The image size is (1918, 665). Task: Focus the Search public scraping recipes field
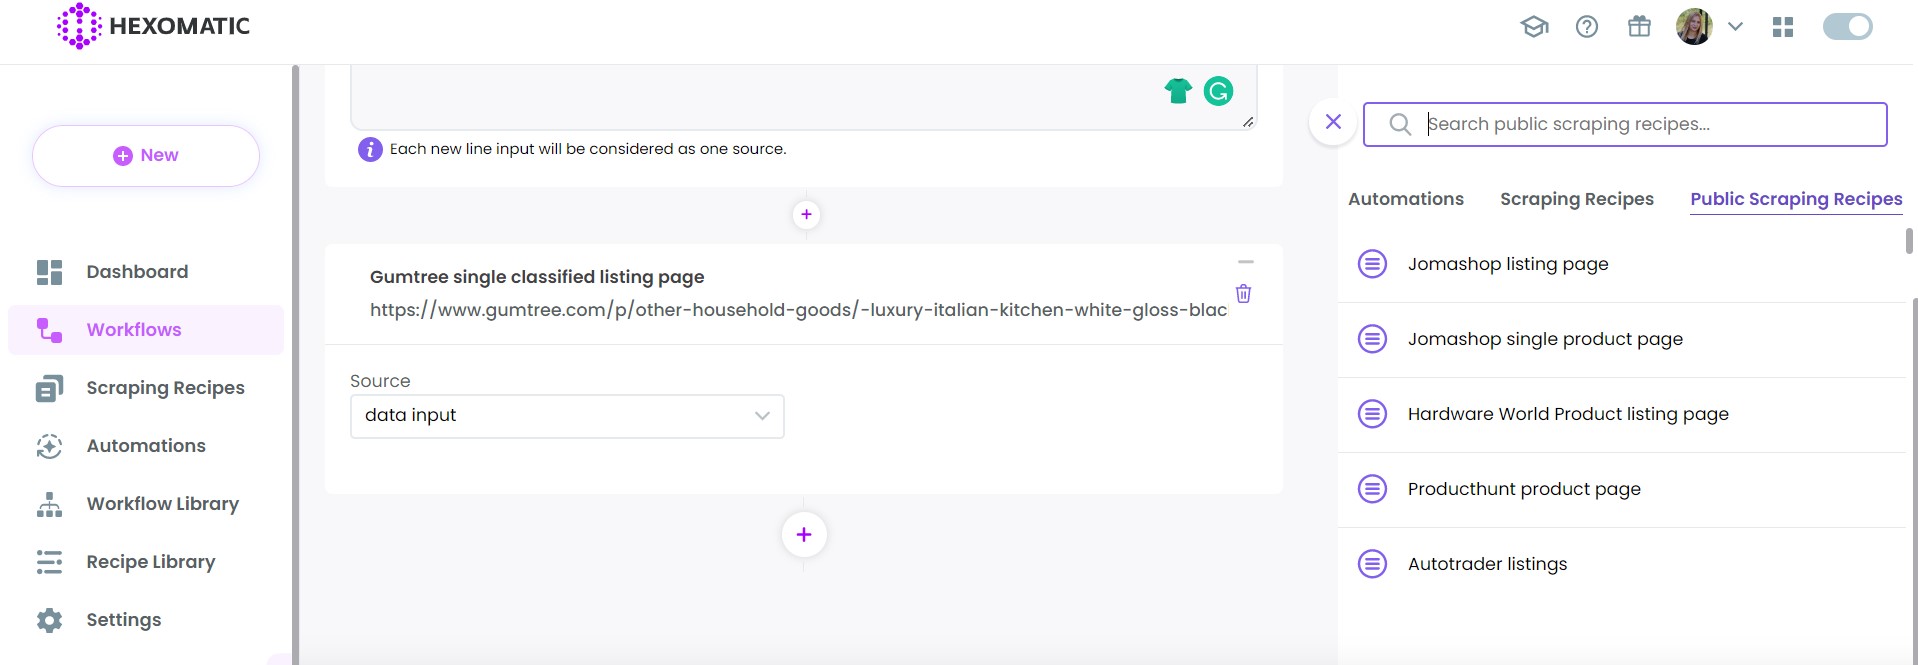click(x=1625, y=124)
